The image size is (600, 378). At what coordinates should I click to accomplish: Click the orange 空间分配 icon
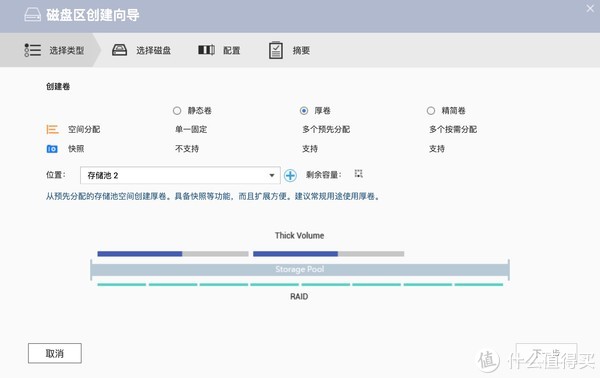[52, 129]
